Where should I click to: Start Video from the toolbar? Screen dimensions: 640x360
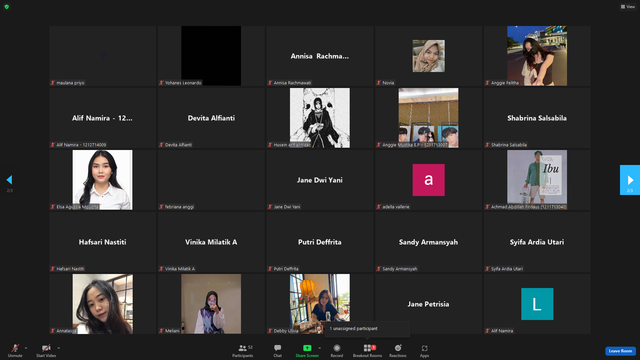46,350
